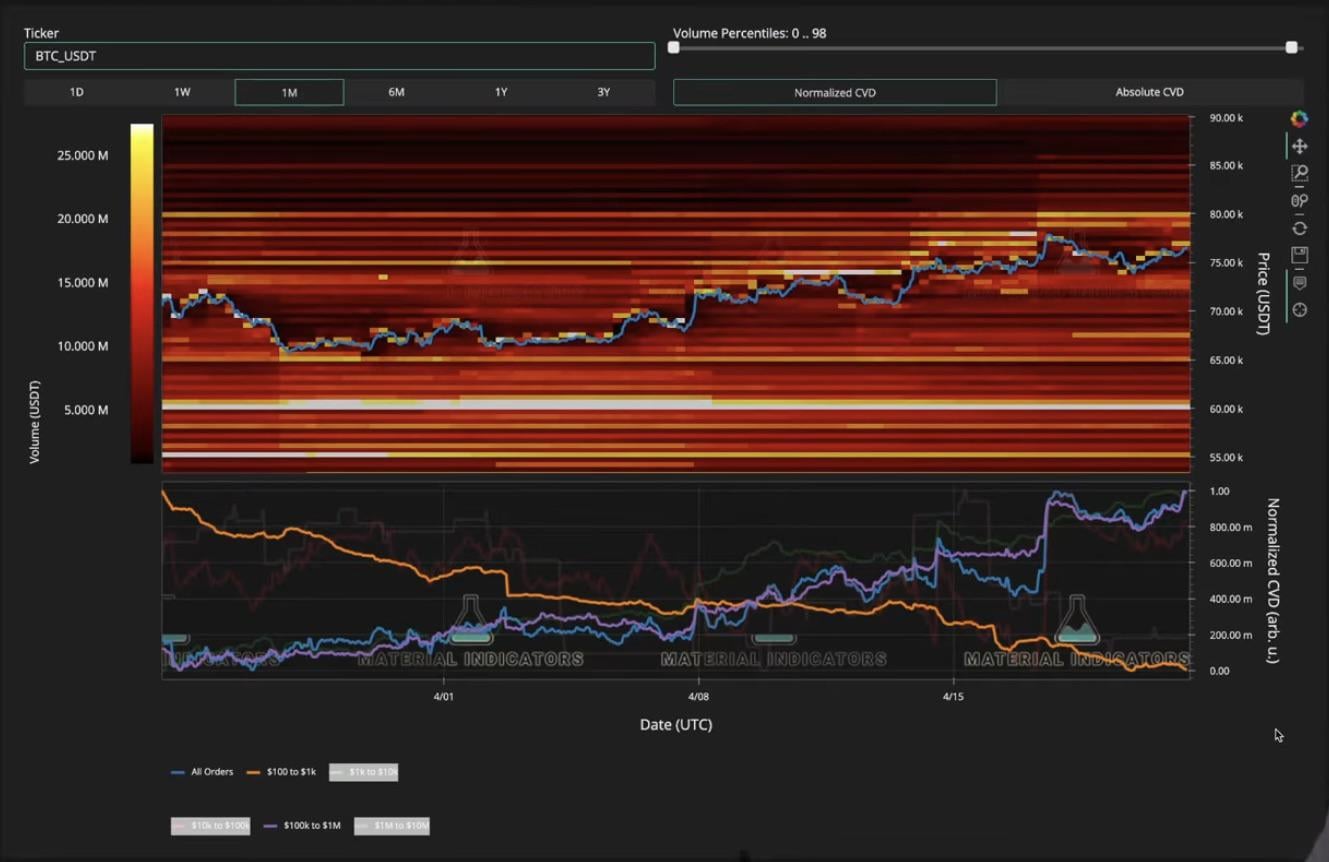Switch to the 1W timeframe
Viewport: 1329px width, 862px height.
pos(182,92)
